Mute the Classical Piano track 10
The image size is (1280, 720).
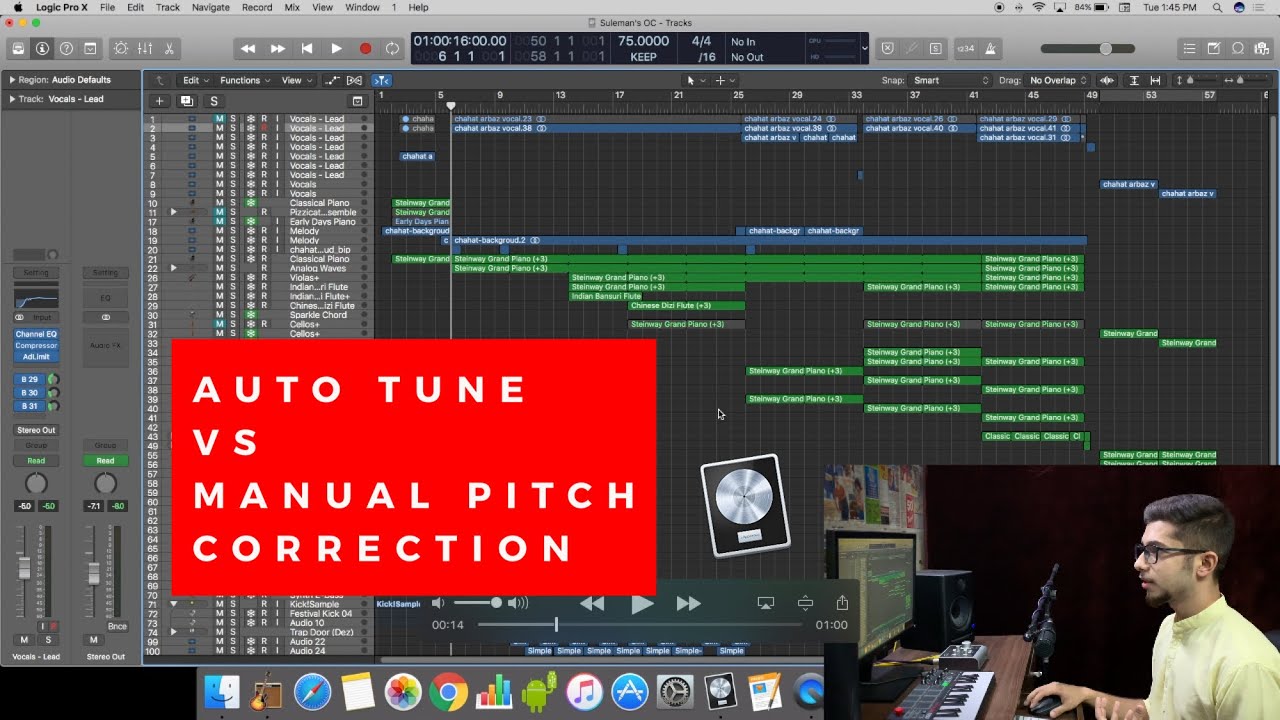point(220,203)
